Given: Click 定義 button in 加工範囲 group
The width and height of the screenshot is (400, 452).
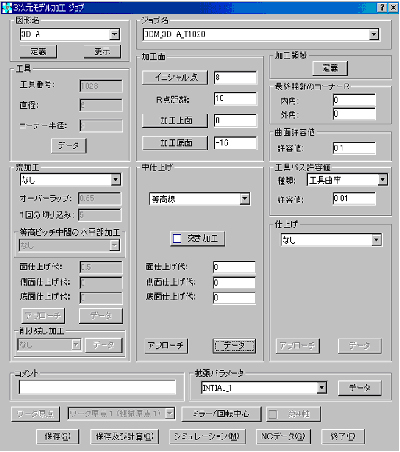Looking at the screenshot, I should click(330, 68).
